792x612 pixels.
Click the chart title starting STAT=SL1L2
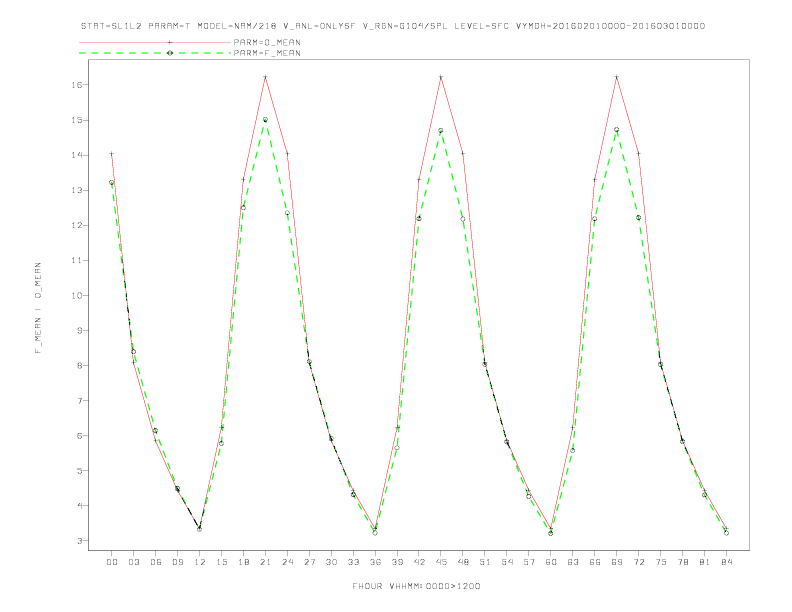click(393, 26)
